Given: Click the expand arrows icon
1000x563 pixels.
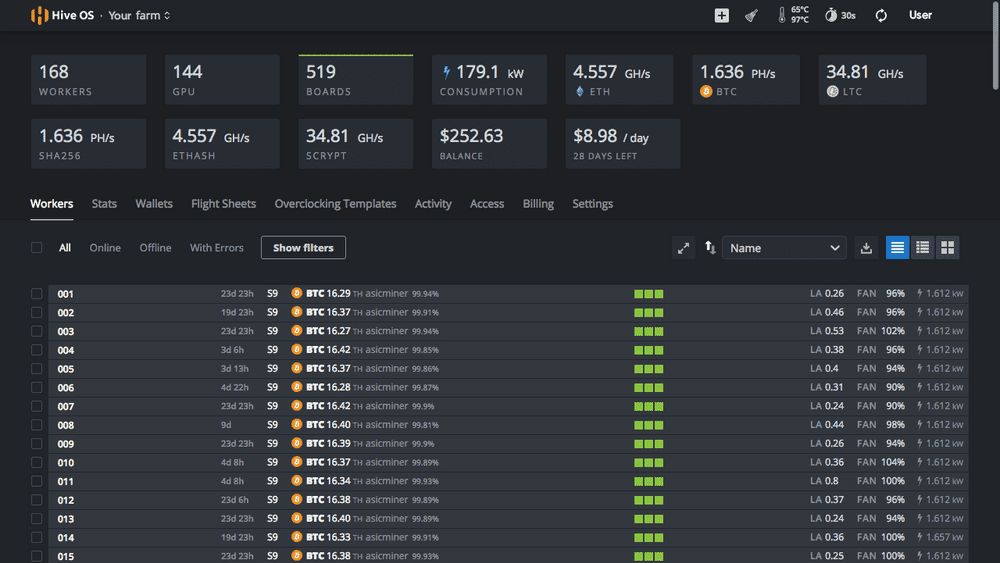Looking at the screenshot, I should point(683,248).
